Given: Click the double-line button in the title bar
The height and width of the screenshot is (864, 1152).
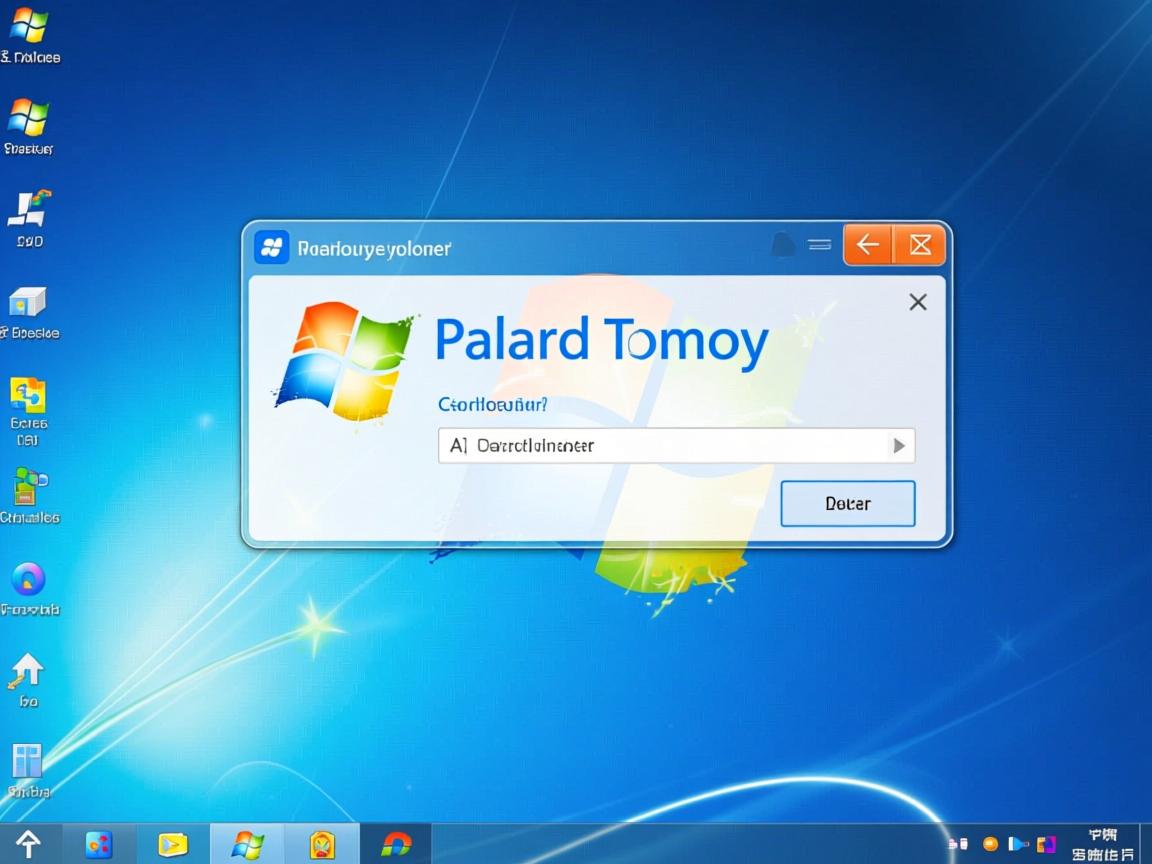Looking at the screenshot, I should click(820, 245).
